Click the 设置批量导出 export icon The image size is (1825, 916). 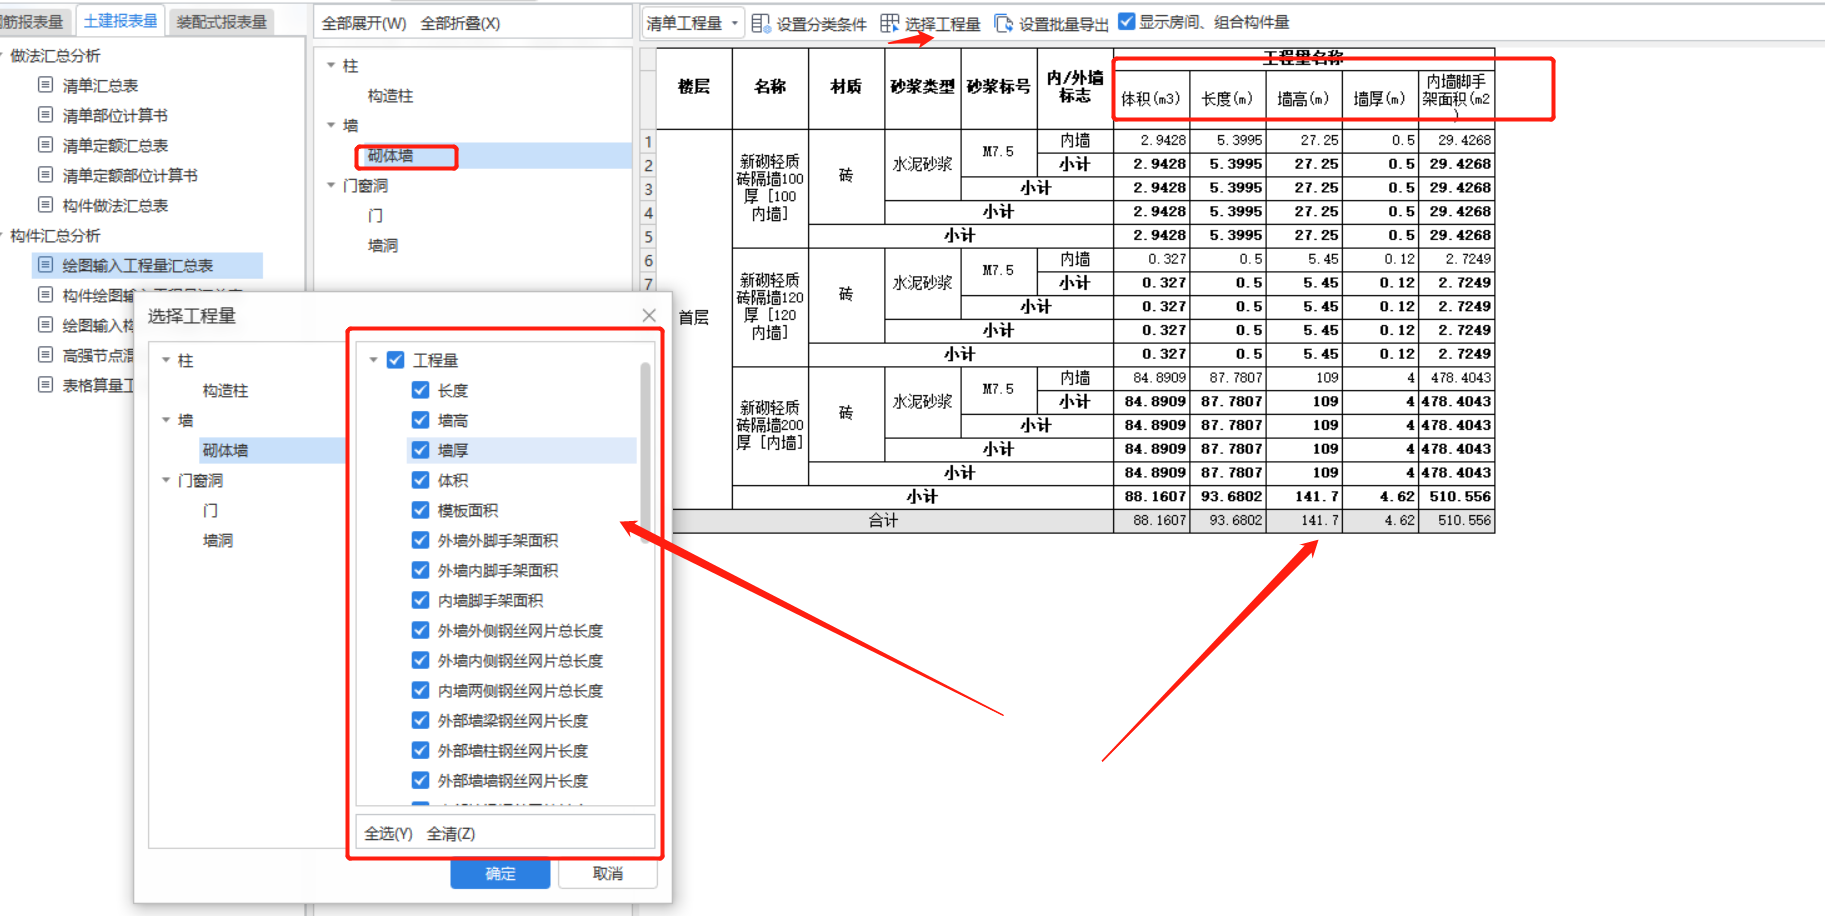coord(1004,23)
